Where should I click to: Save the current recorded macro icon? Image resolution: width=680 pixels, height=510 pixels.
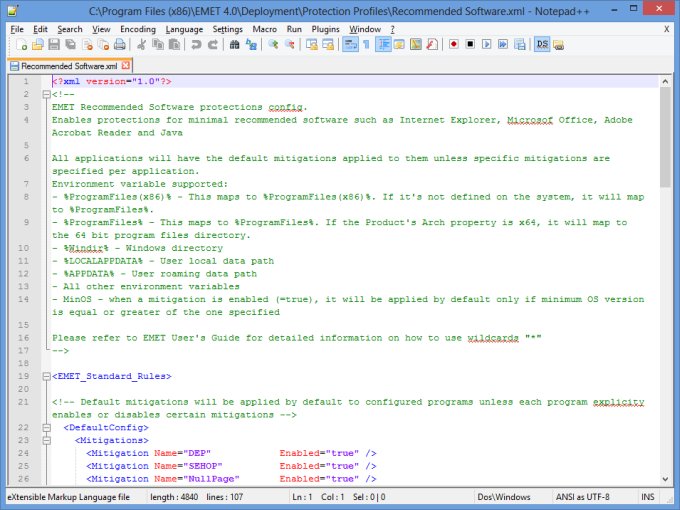520,44
